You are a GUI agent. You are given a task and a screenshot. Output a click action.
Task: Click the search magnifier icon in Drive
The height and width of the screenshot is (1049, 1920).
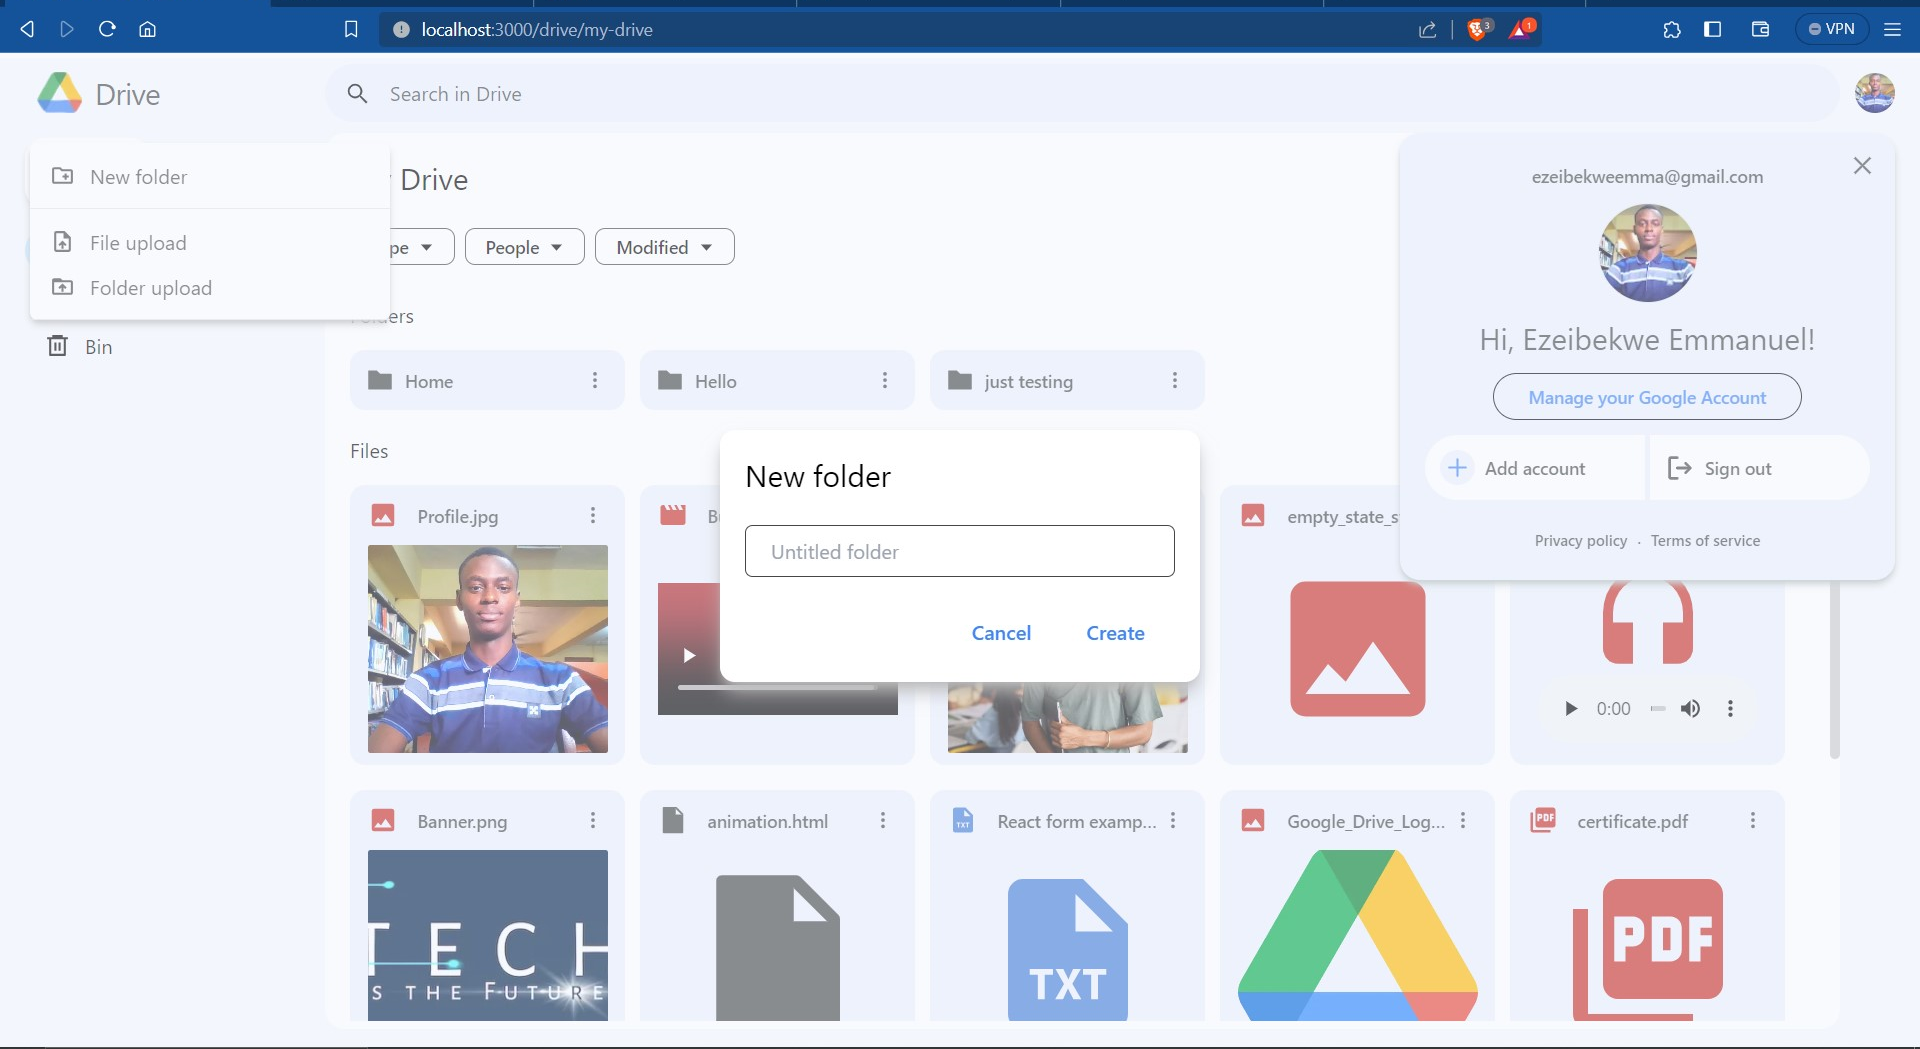[357, 94]
